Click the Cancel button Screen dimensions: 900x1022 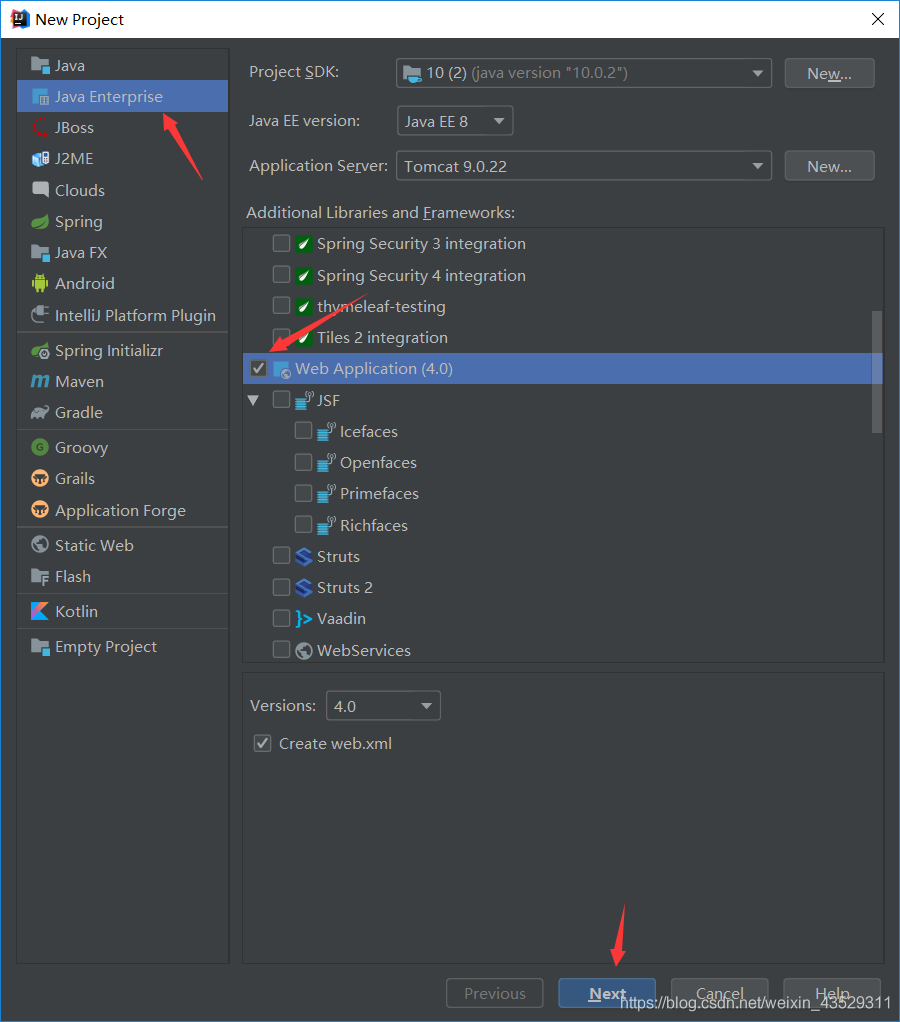tap(719, 993)
